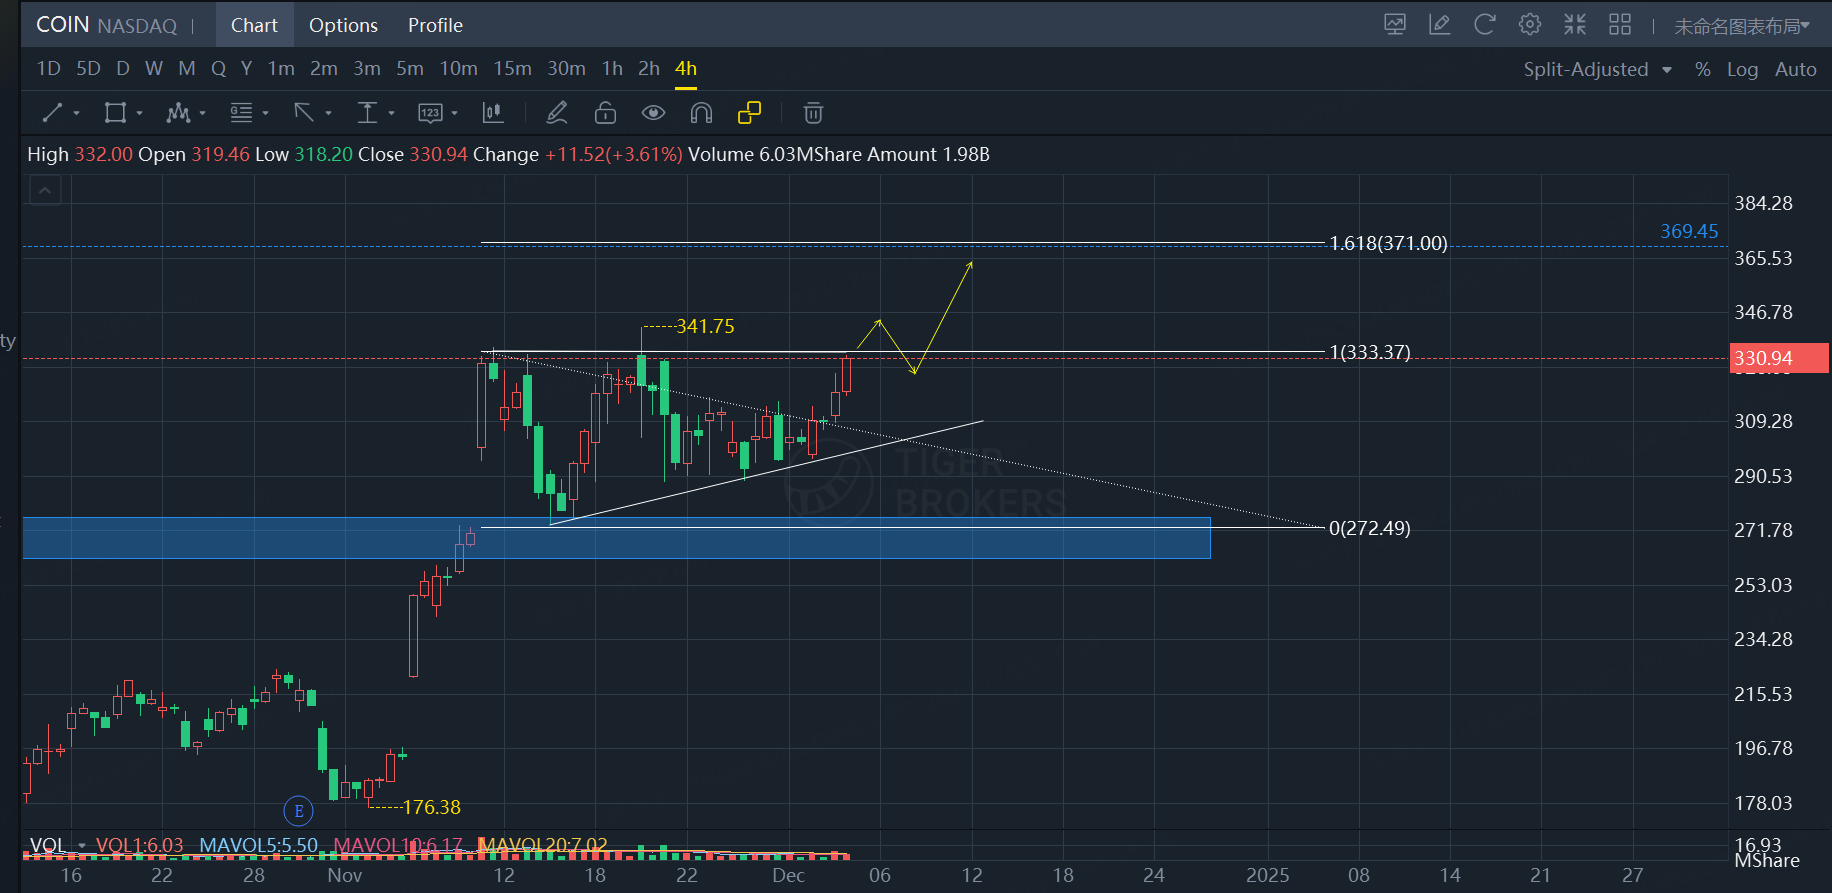Select the 30m timeframe

click(566, 69)
